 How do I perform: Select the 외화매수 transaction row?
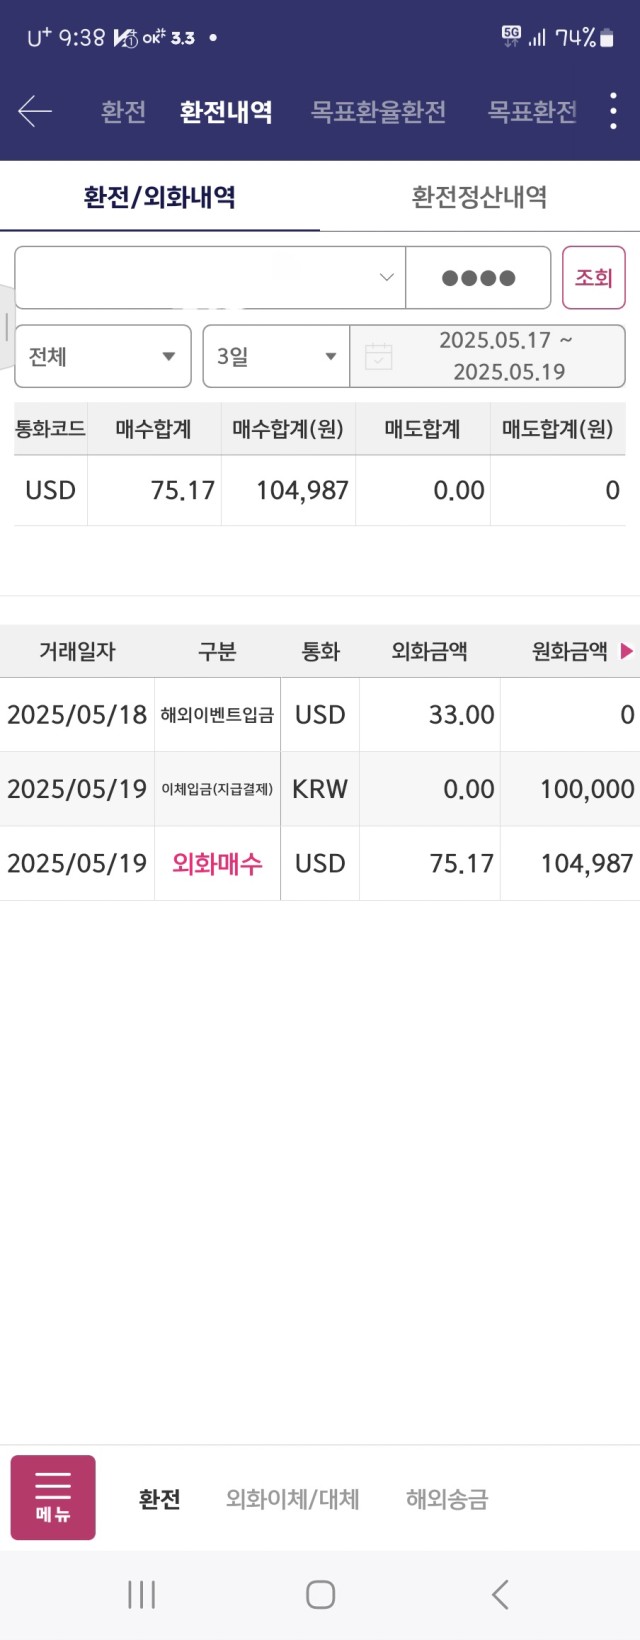320,863
